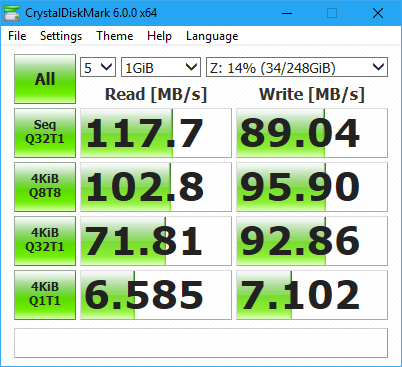Click the CrystalDiskMark title bar icon
This screenshot has height=367, width=402.
tap(12, 13)
